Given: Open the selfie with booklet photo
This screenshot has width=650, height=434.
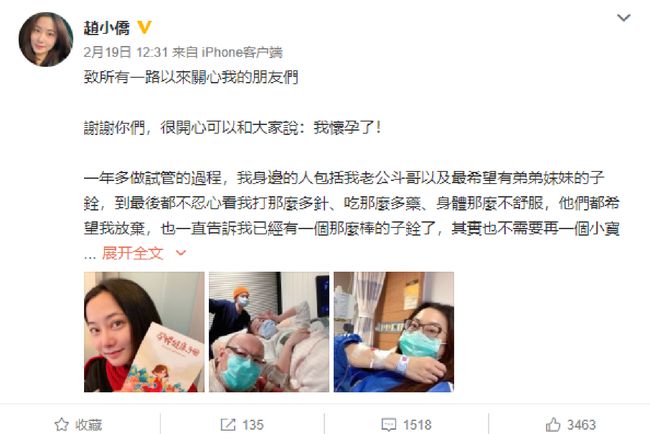Looking at the screenshot, I should coord(144,332).
